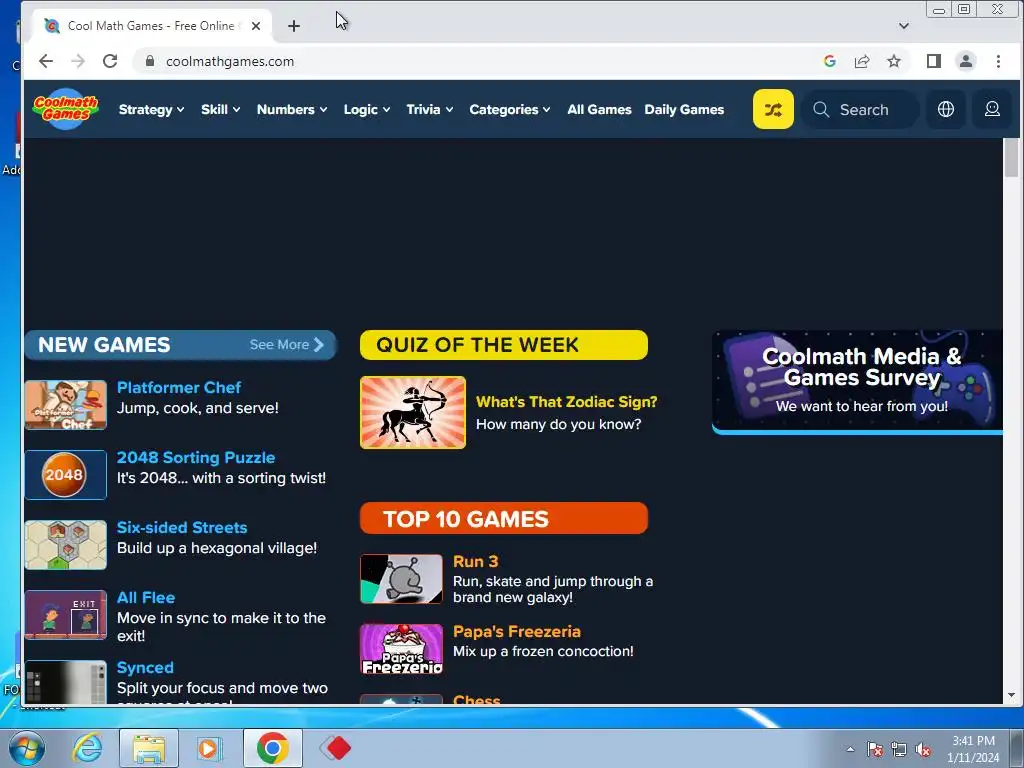Open 2048 Sorting Puzzle link
Image resolution: width=1024 pixels, height=768 pixels.
click(196, 457)
